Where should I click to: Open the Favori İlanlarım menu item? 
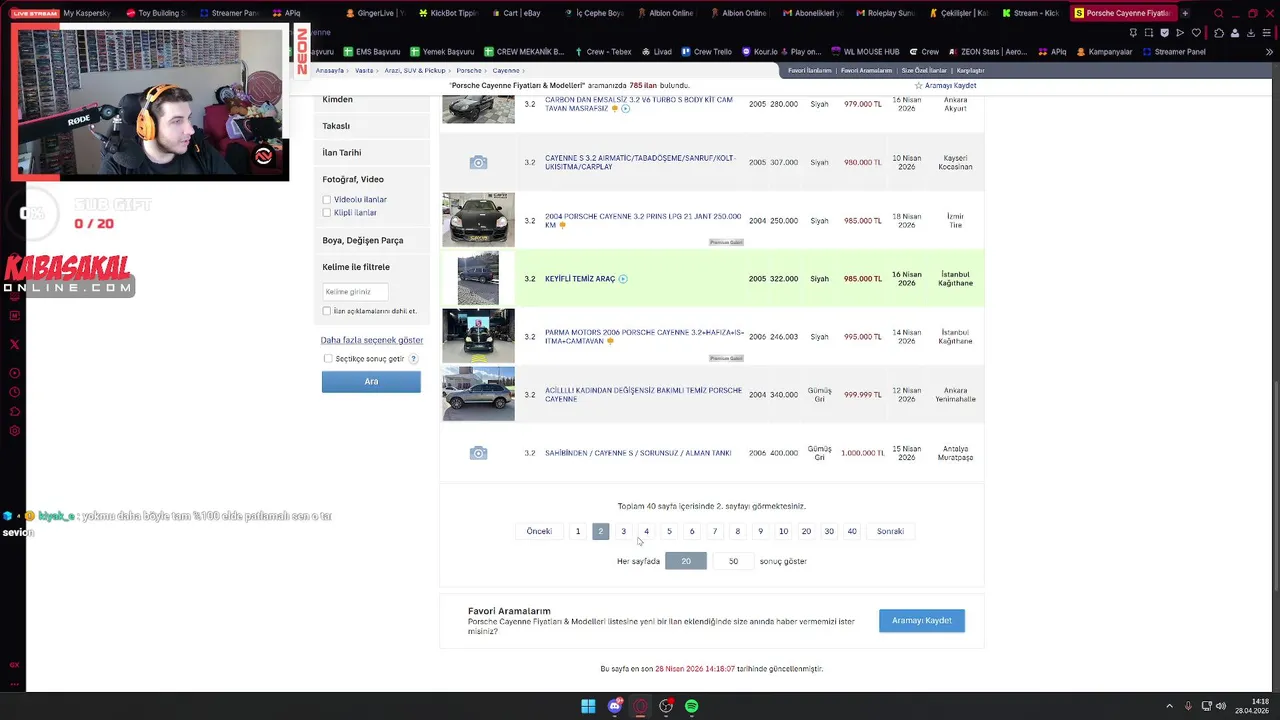(x=809, y=71)
